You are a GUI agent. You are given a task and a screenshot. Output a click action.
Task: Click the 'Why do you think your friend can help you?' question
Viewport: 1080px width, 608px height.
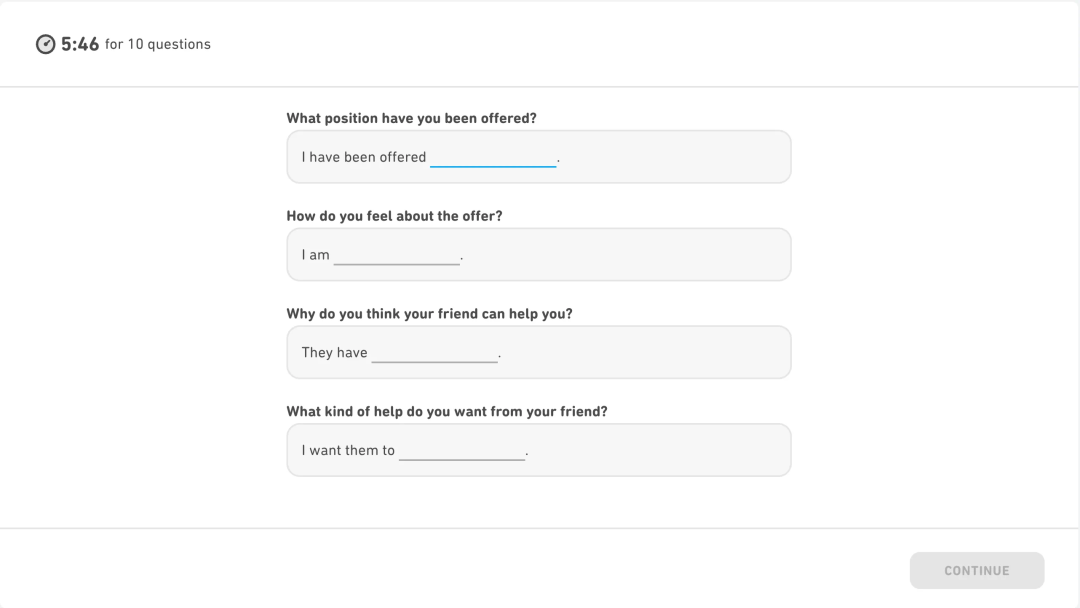click(429, 314)
